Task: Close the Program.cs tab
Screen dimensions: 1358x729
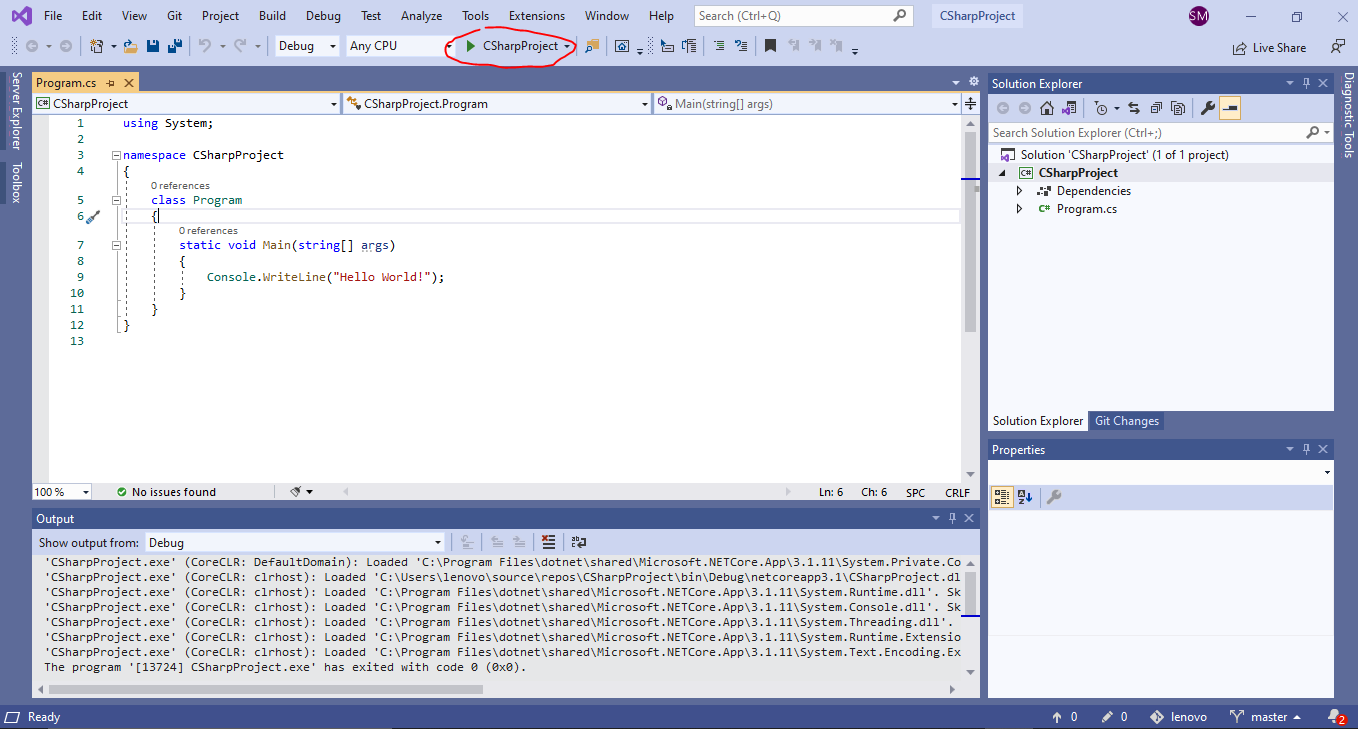Action: click(128, 83)
